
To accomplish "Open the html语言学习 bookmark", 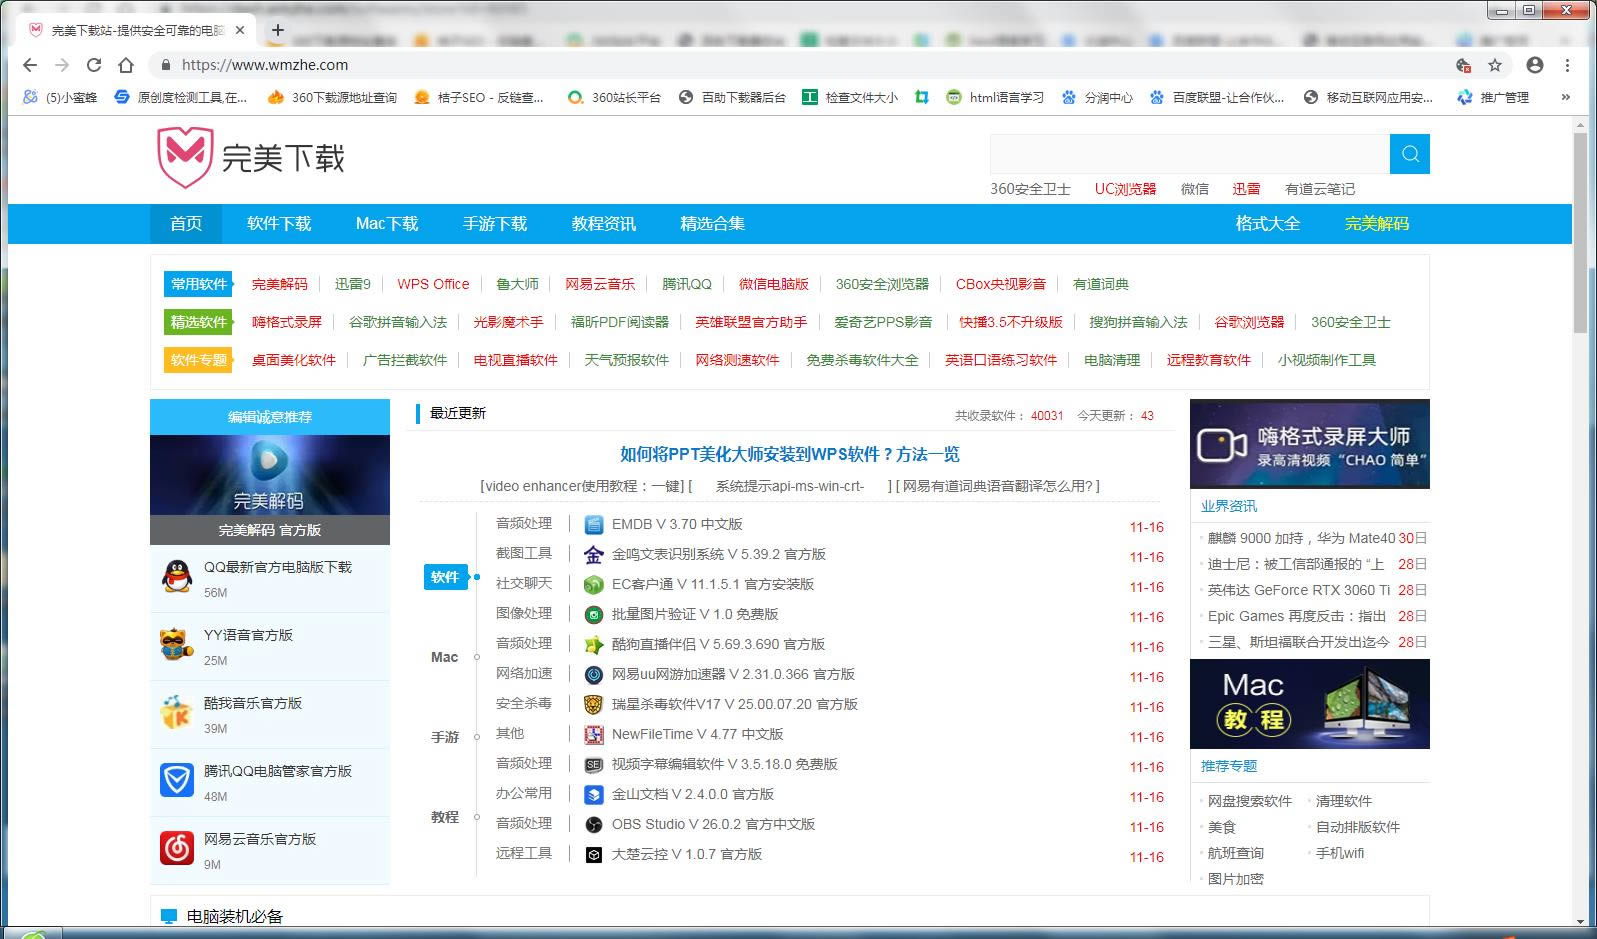I will [x=995, y=97].
